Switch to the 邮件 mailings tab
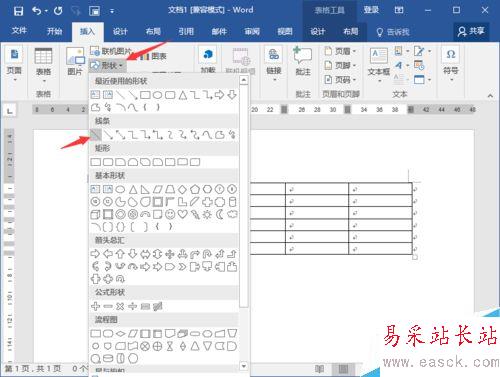This screenshot has height=377, width=500. pos(219,31)
